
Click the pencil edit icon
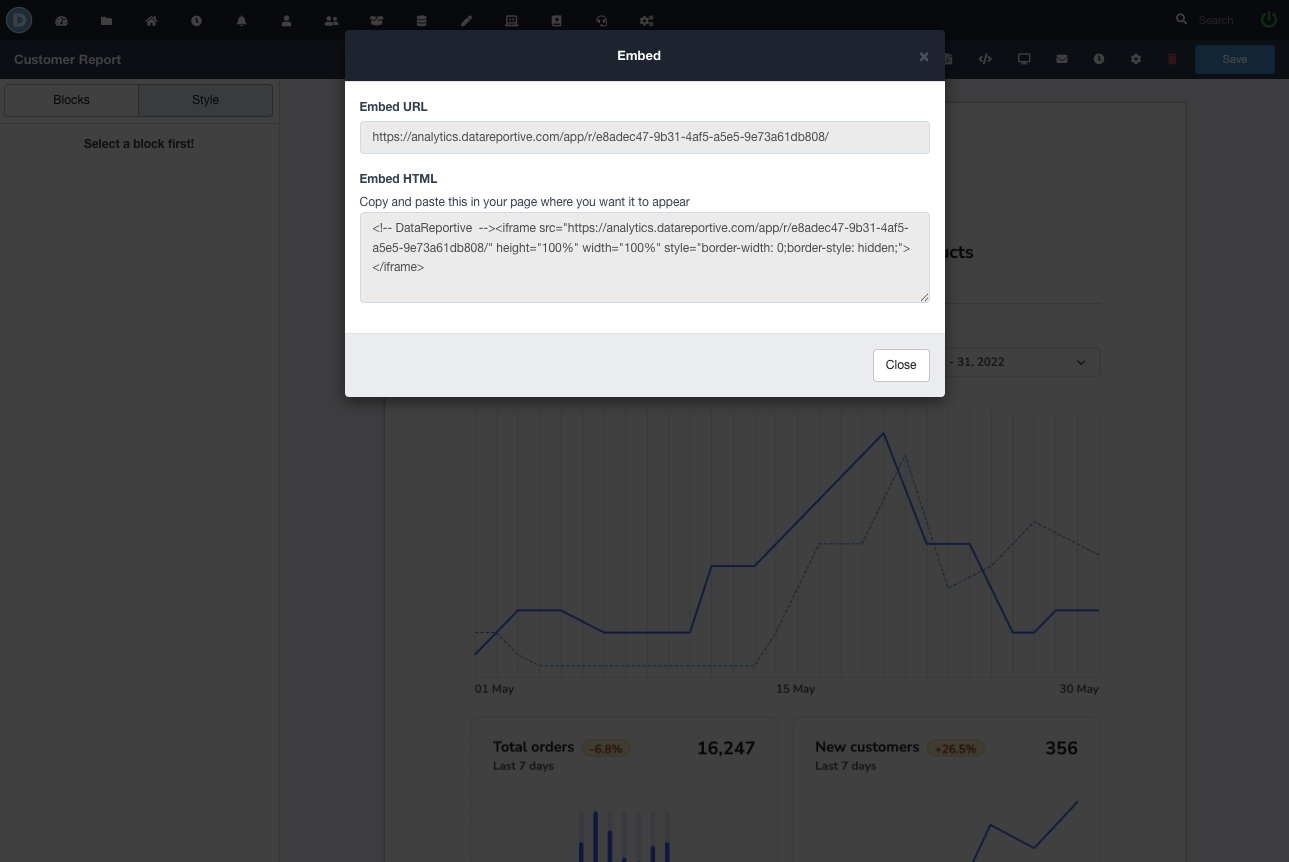[x=466, y=20]
